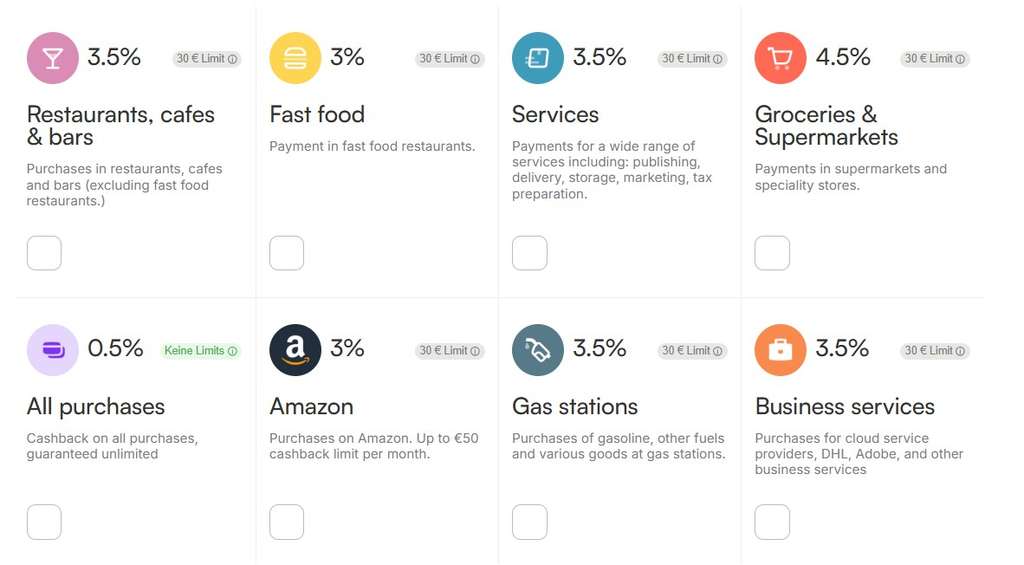Show 30 € Limit info for Fast food
Viewport: 1024px width, 565px height.
[x=449, y=59]
